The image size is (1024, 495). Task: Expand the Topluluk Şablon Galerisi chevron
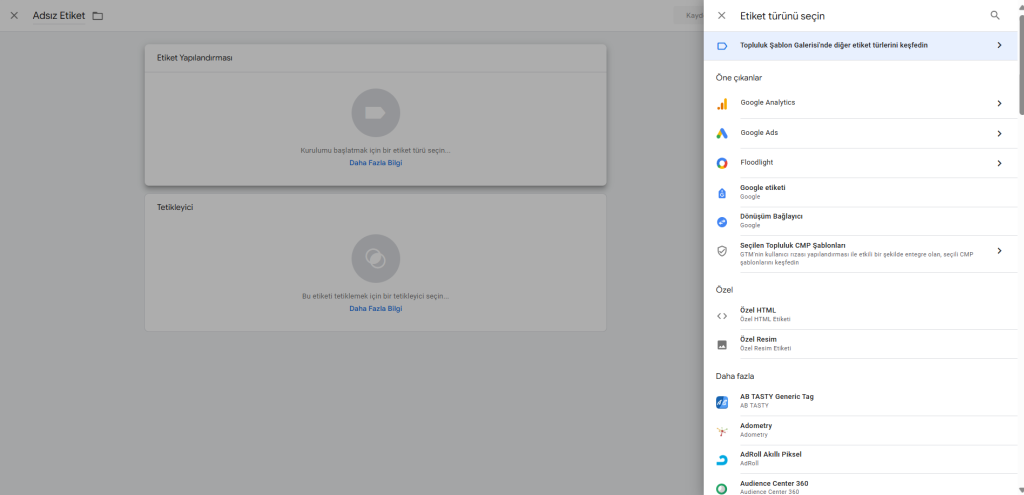pos(999,46)
